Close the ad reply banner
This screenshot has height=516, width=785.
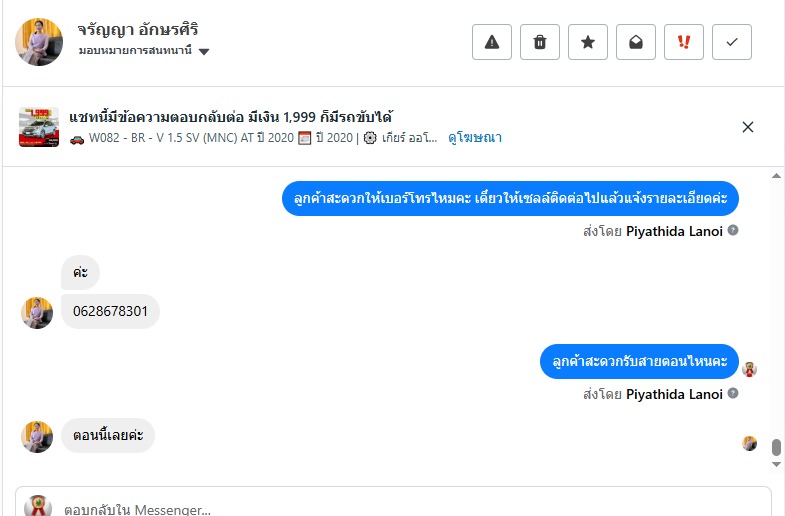[748, 127]
